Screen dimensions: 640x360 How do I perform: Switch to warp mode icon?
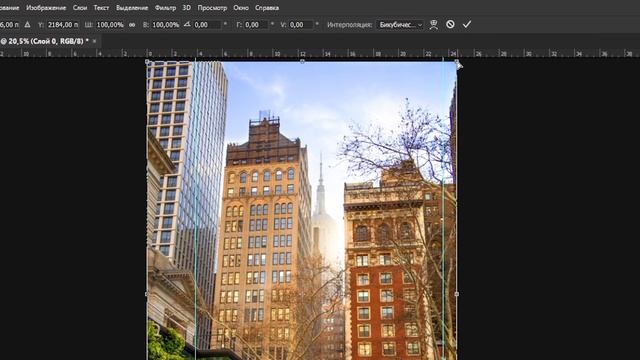point(434,24)
